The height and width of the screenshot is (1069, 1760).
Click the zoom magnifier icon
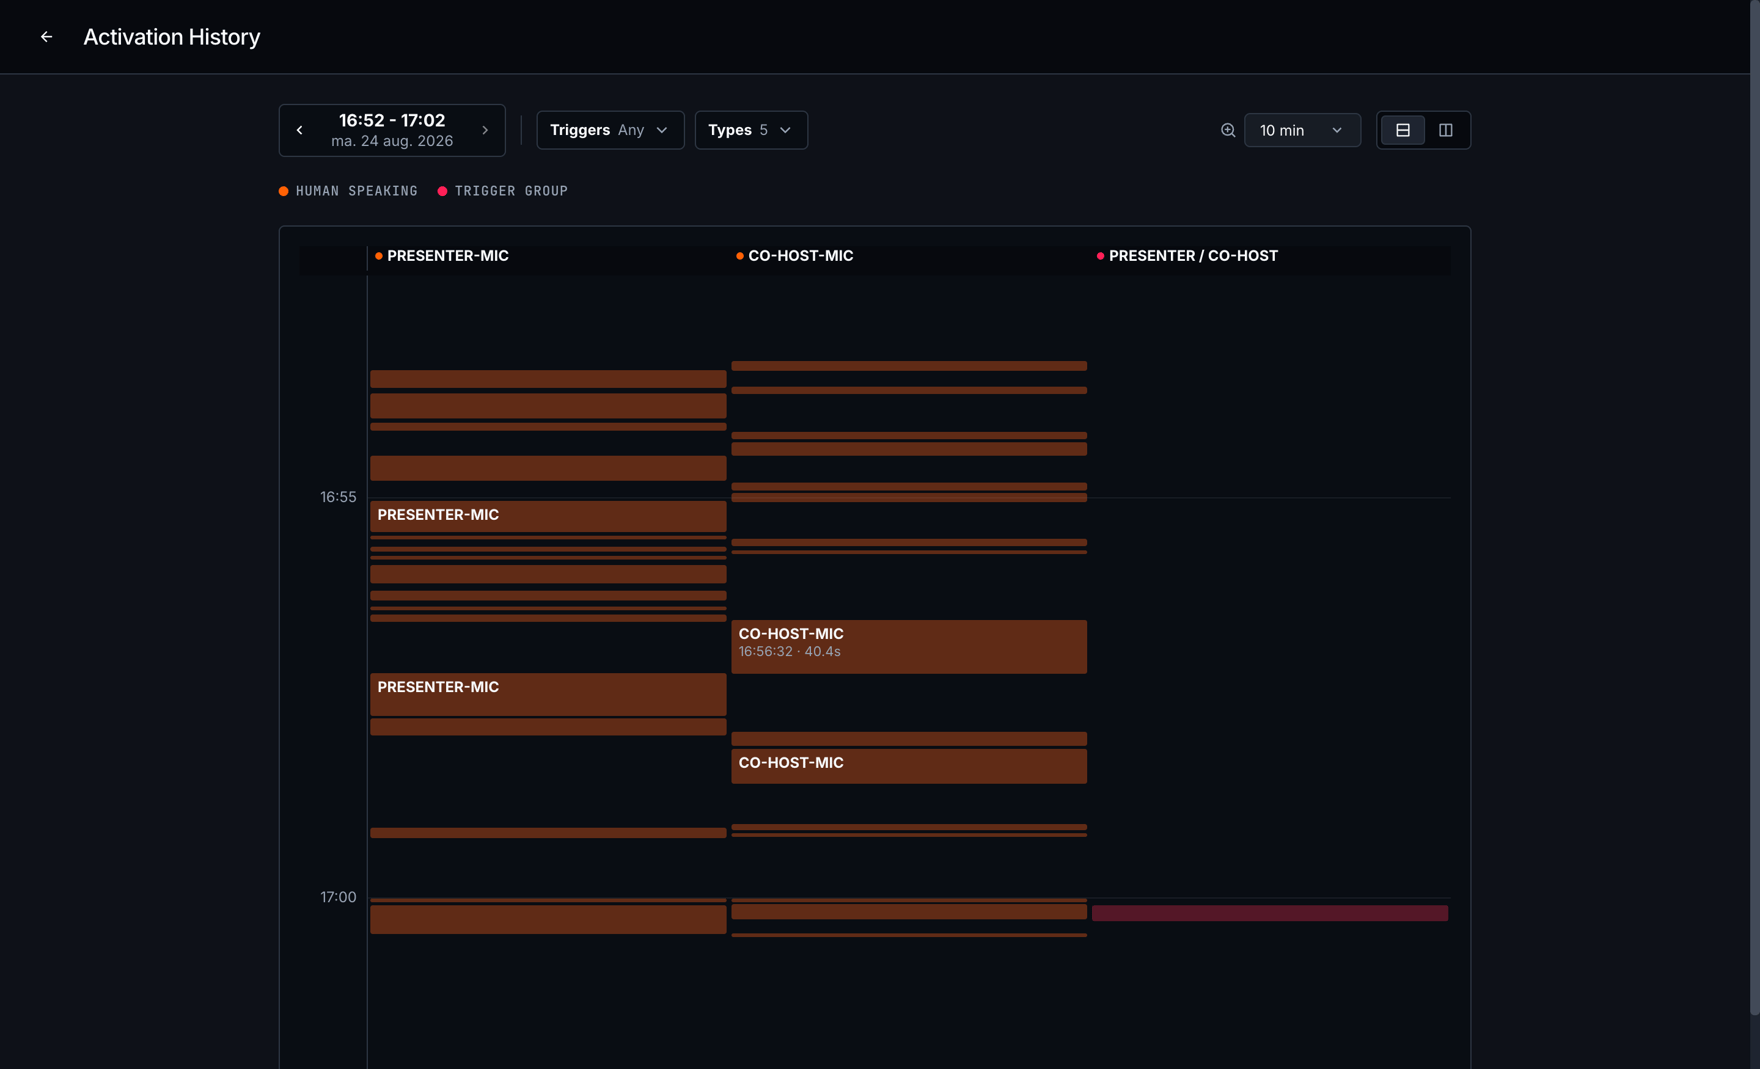click(1228, 130)
